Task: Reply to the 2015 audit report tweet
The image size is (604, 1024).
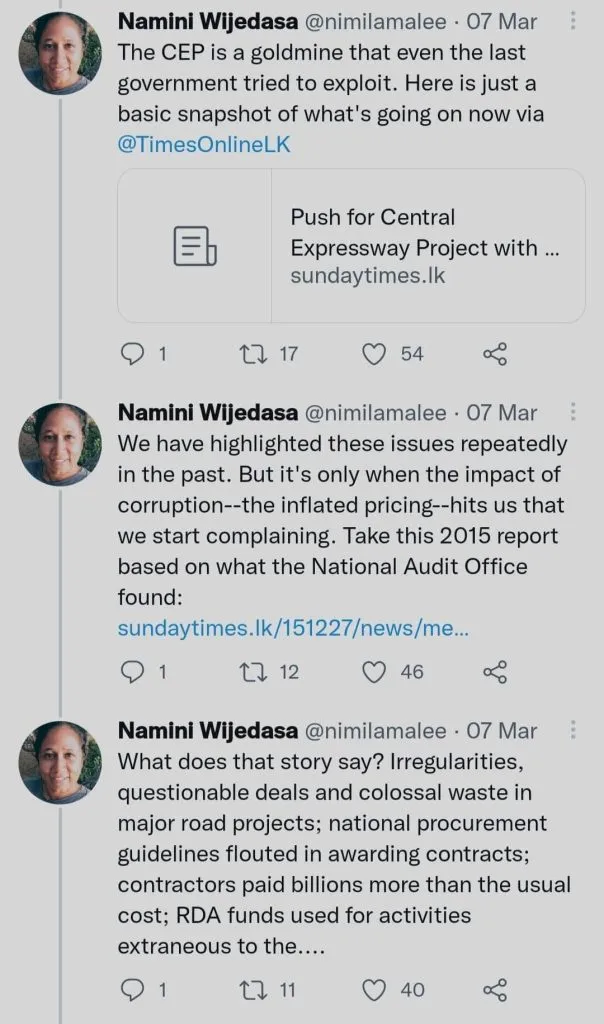Action: [x=132, y=672]
